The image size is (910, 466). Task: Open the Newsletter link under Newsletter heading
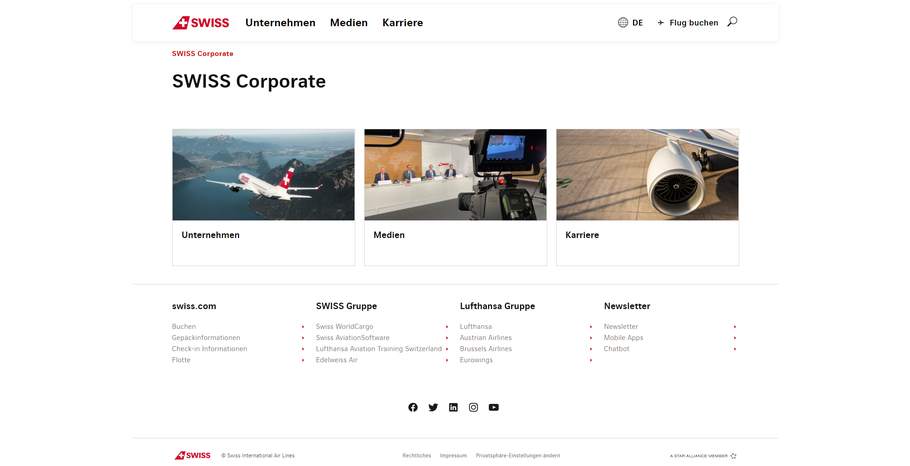click(621, 327)
